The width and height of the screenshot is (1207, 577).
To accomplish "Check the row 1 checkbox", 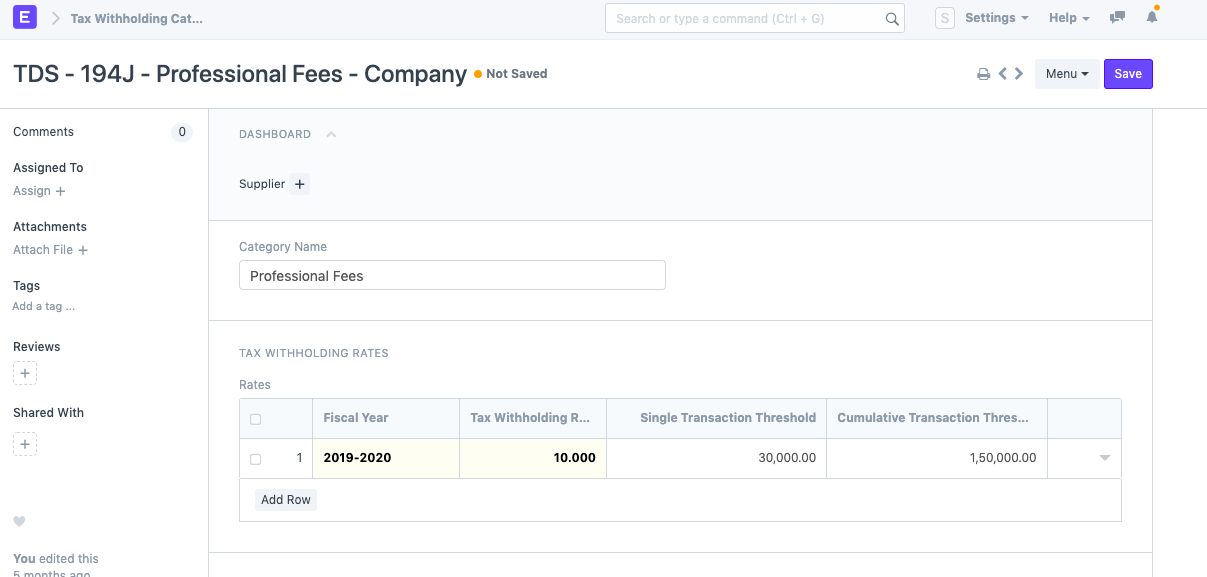I will (x=255, y=459).
